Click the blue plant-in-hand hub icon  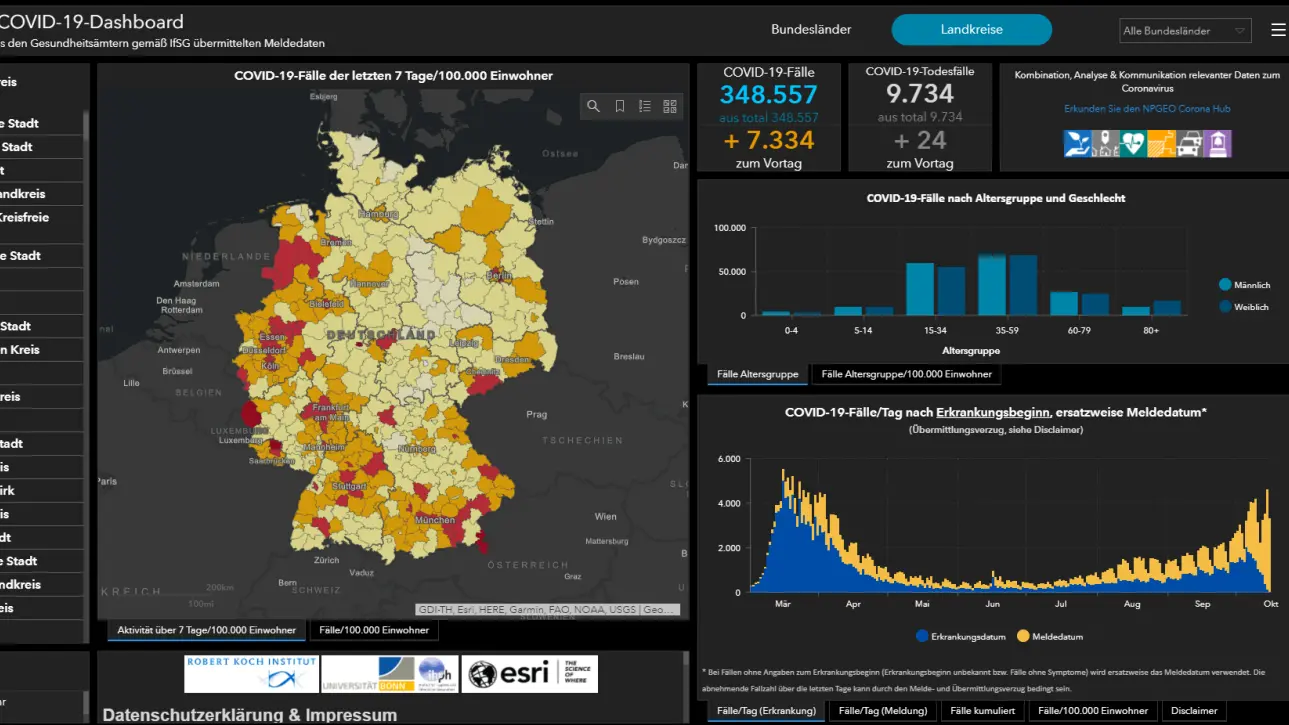(x=1077, y=144)
